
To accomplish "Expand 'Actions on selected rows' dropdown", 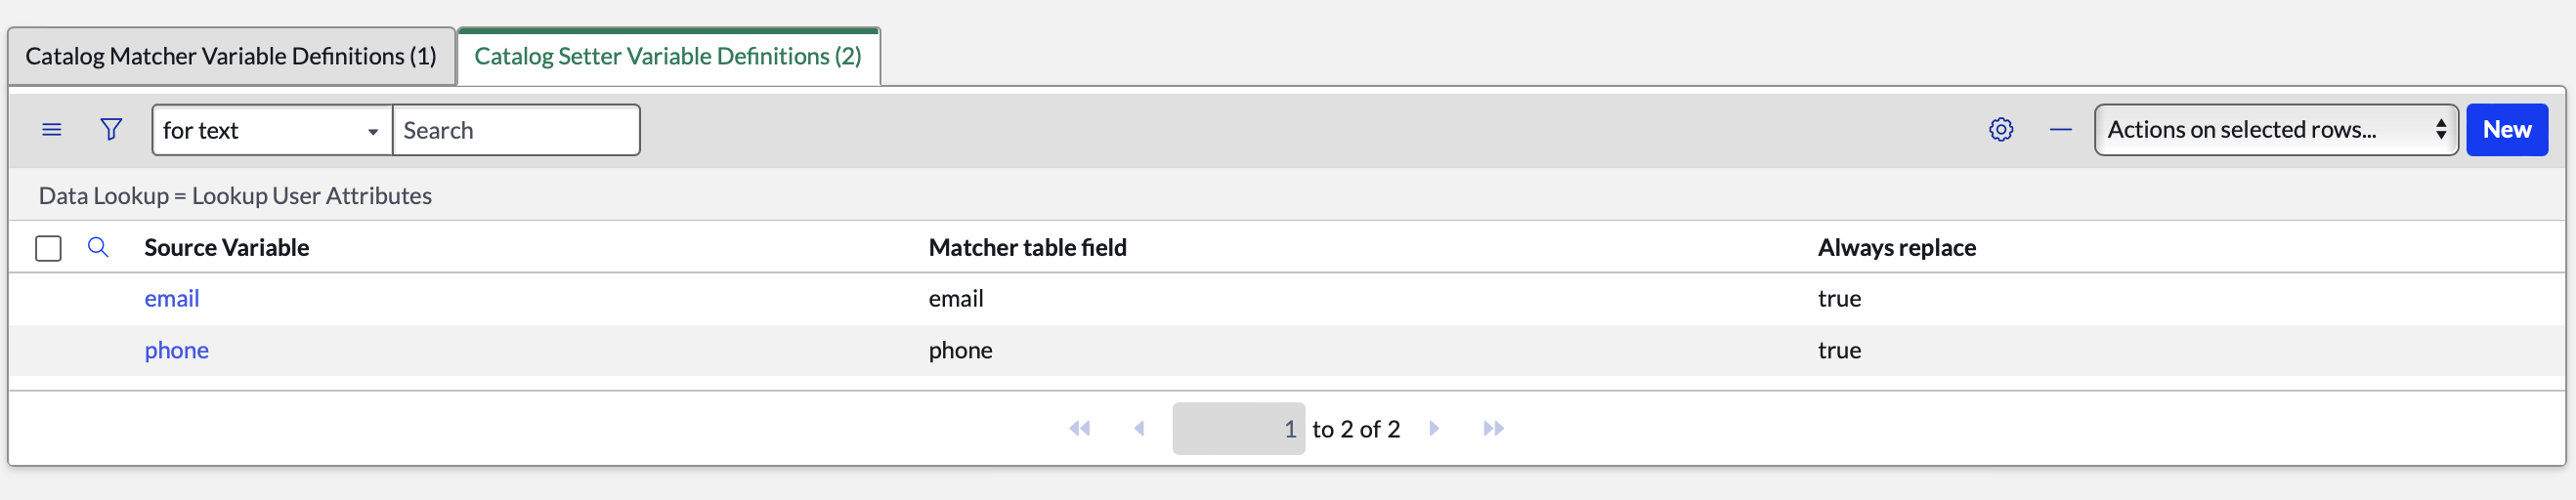I will [x=2275, y=130].
